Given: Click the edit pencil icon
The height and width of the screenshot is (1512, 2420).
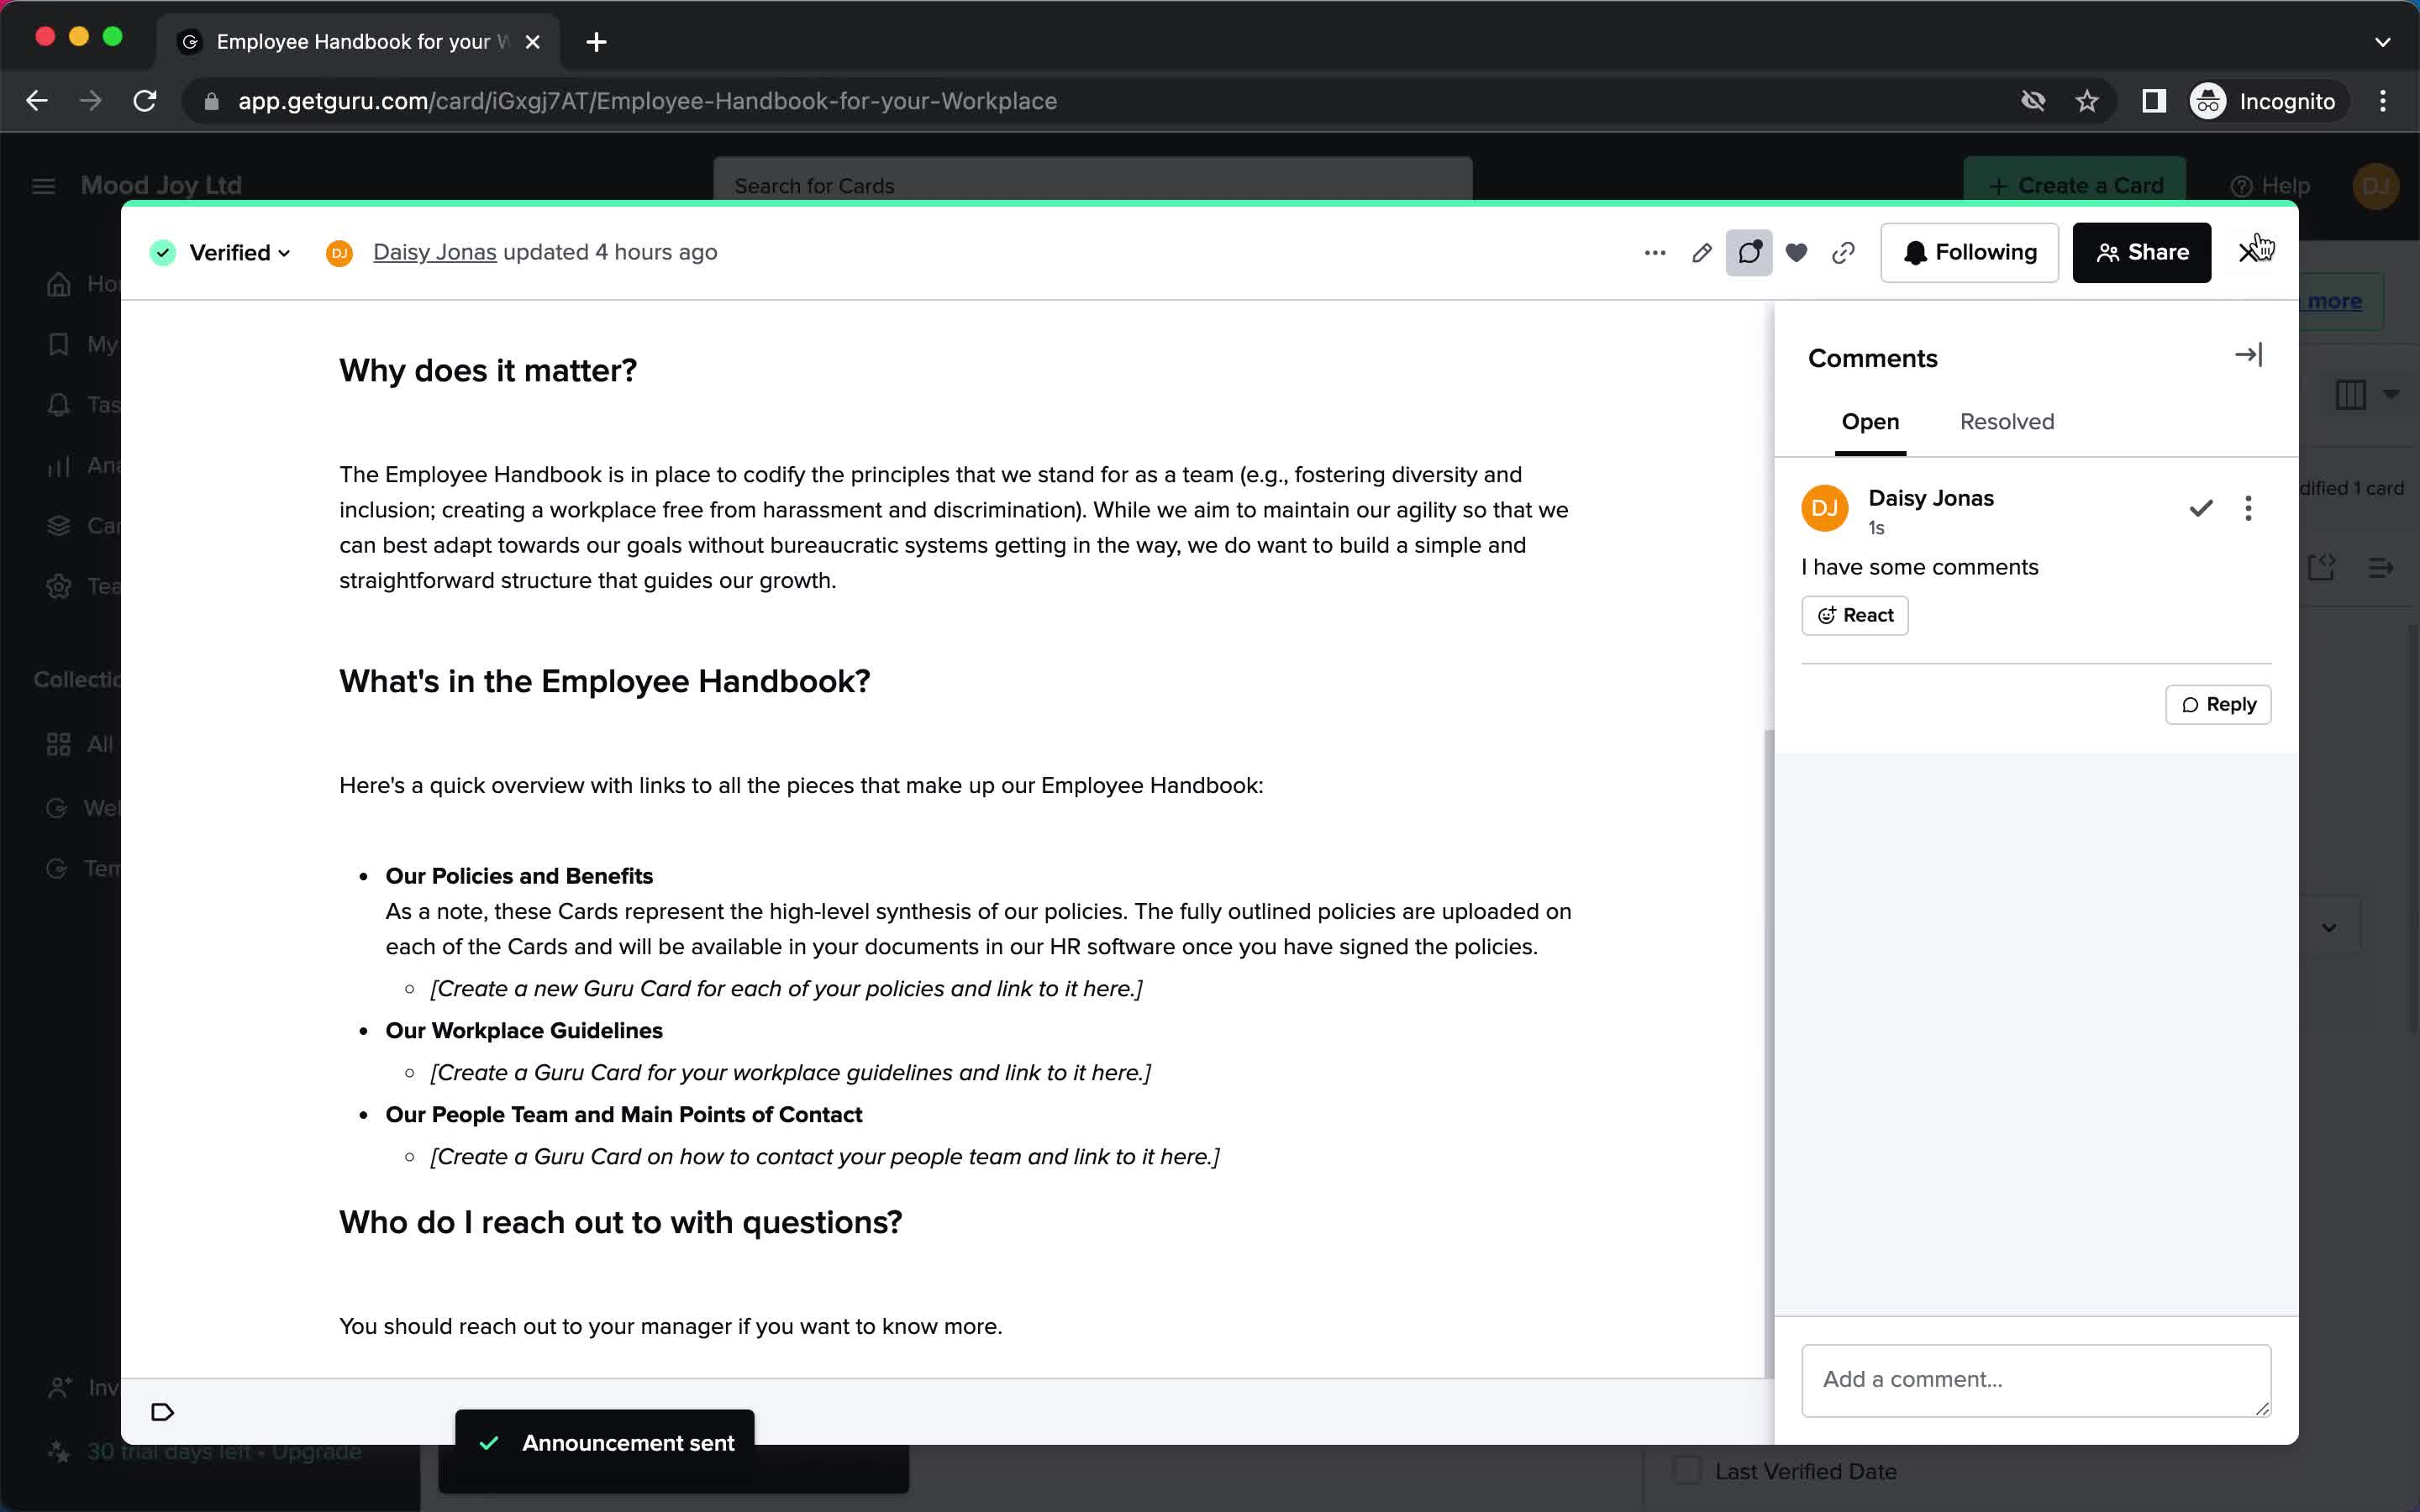Looking at the screenshot, I should pos(1702,251).
